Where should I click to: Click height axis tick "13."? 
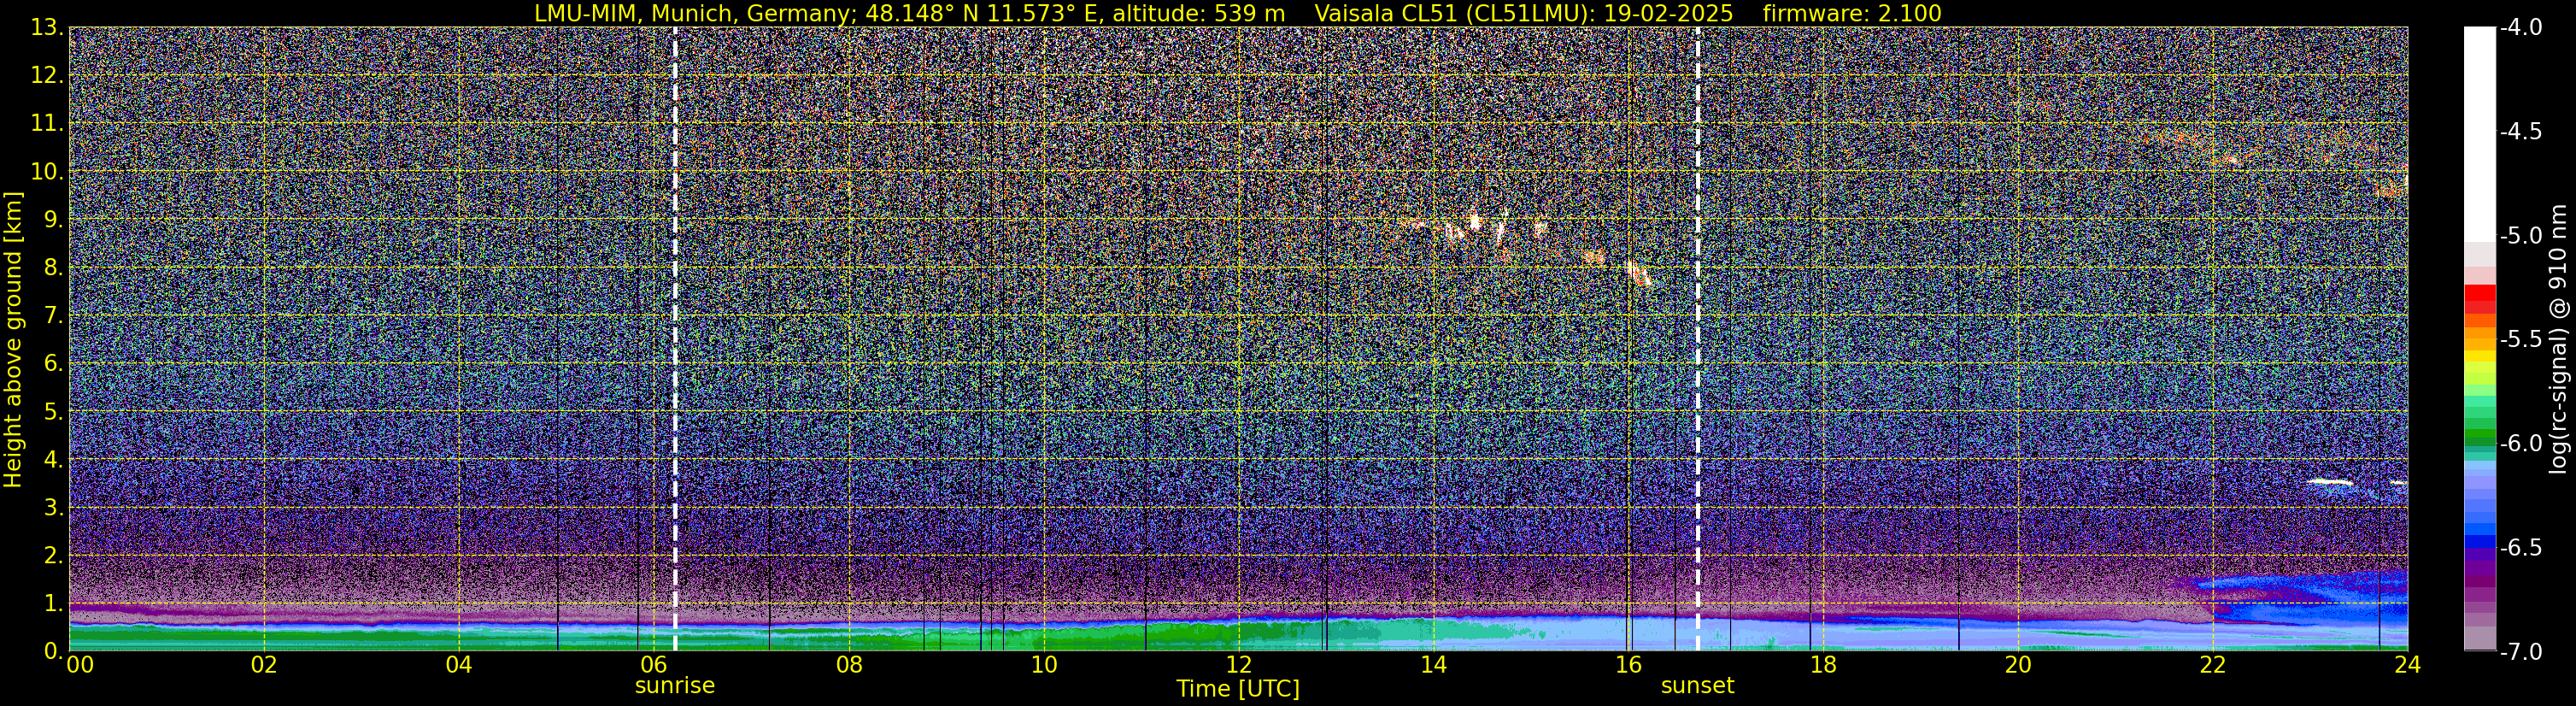pos(48,28)
